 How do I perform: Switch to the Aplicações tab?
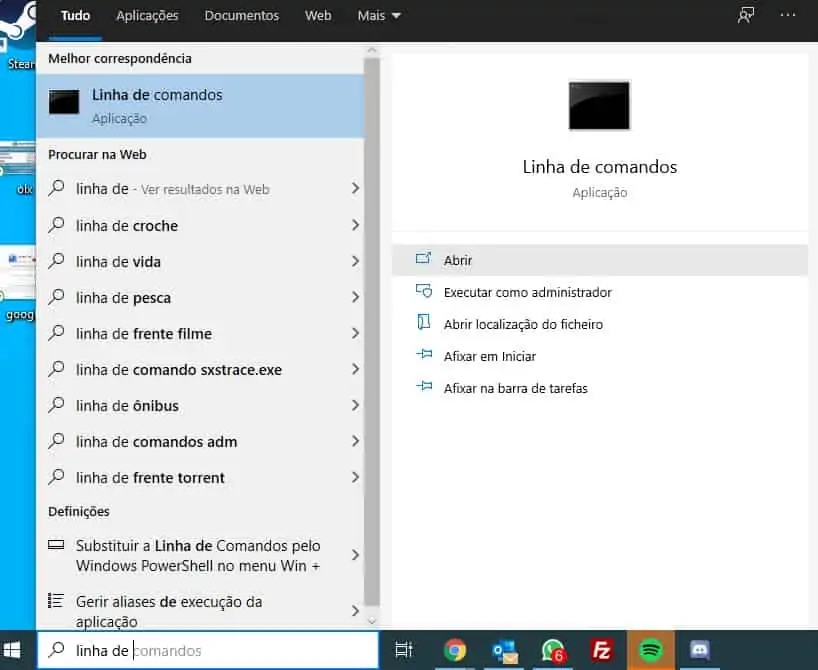(x=147, y=16)
